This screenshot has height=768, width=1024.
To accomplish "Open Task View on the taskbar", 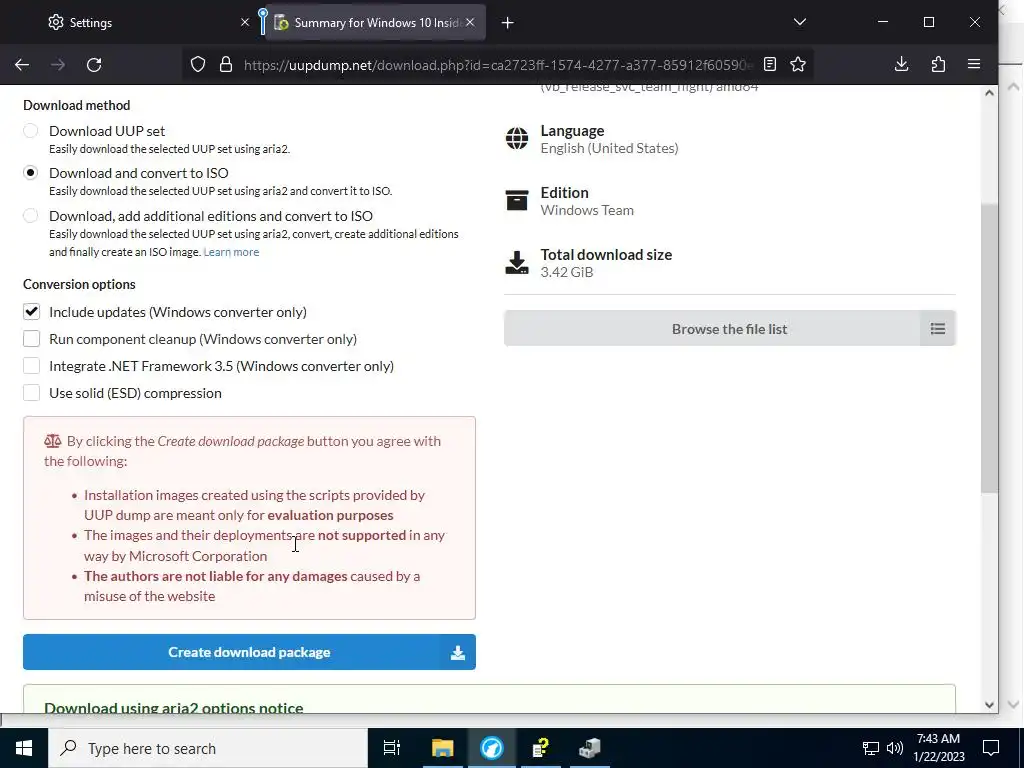I will [x=391, y=748].
